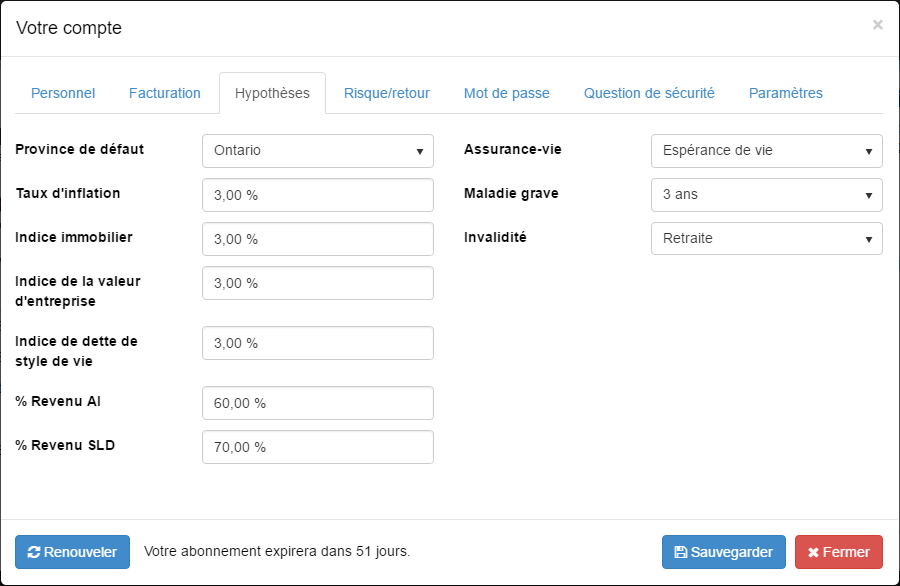This screenshot has width=900, height=586.
Task: Switch to the Personnel tab
Action: (x=63, y=93)
